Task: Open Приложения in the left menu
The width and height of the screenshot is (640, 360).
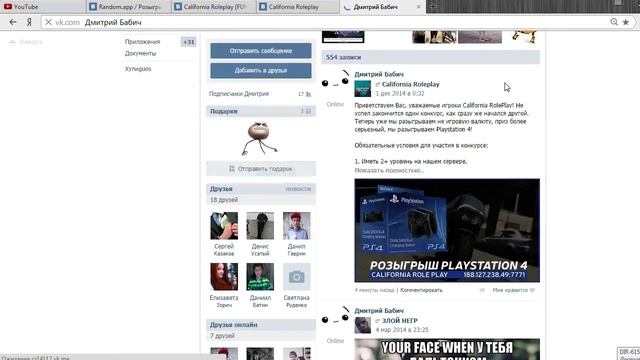Action: 142,42
